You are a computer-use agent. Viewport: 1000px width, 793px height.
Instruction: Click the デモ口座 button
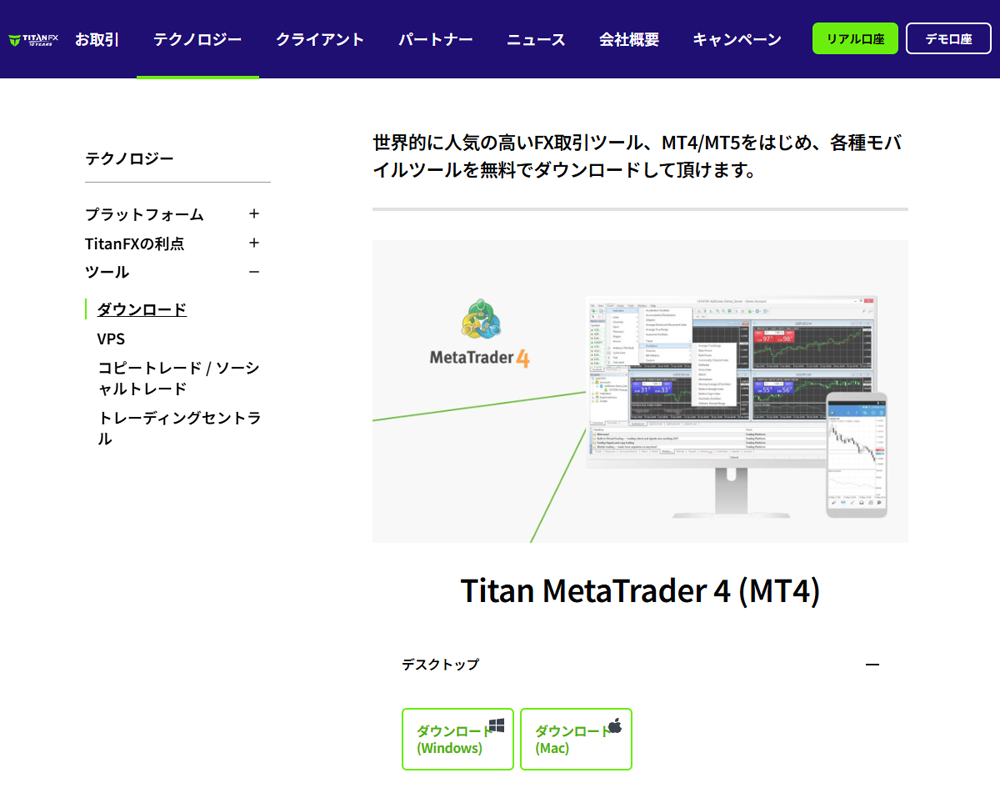[948, 39]
